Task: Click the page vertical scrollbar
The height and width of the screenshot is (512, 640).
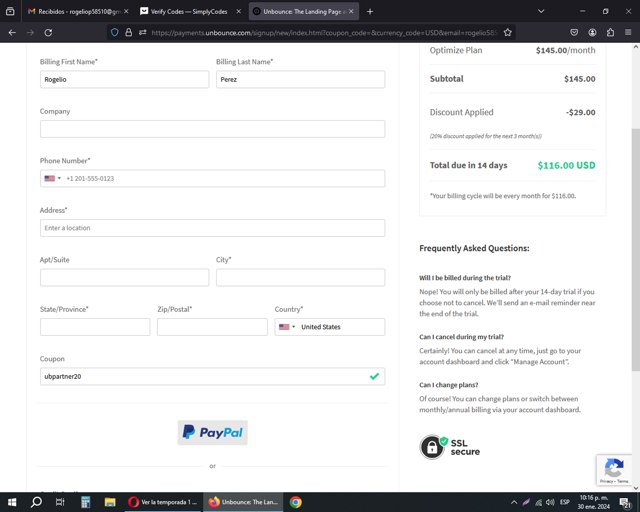Action: [636, 249]
